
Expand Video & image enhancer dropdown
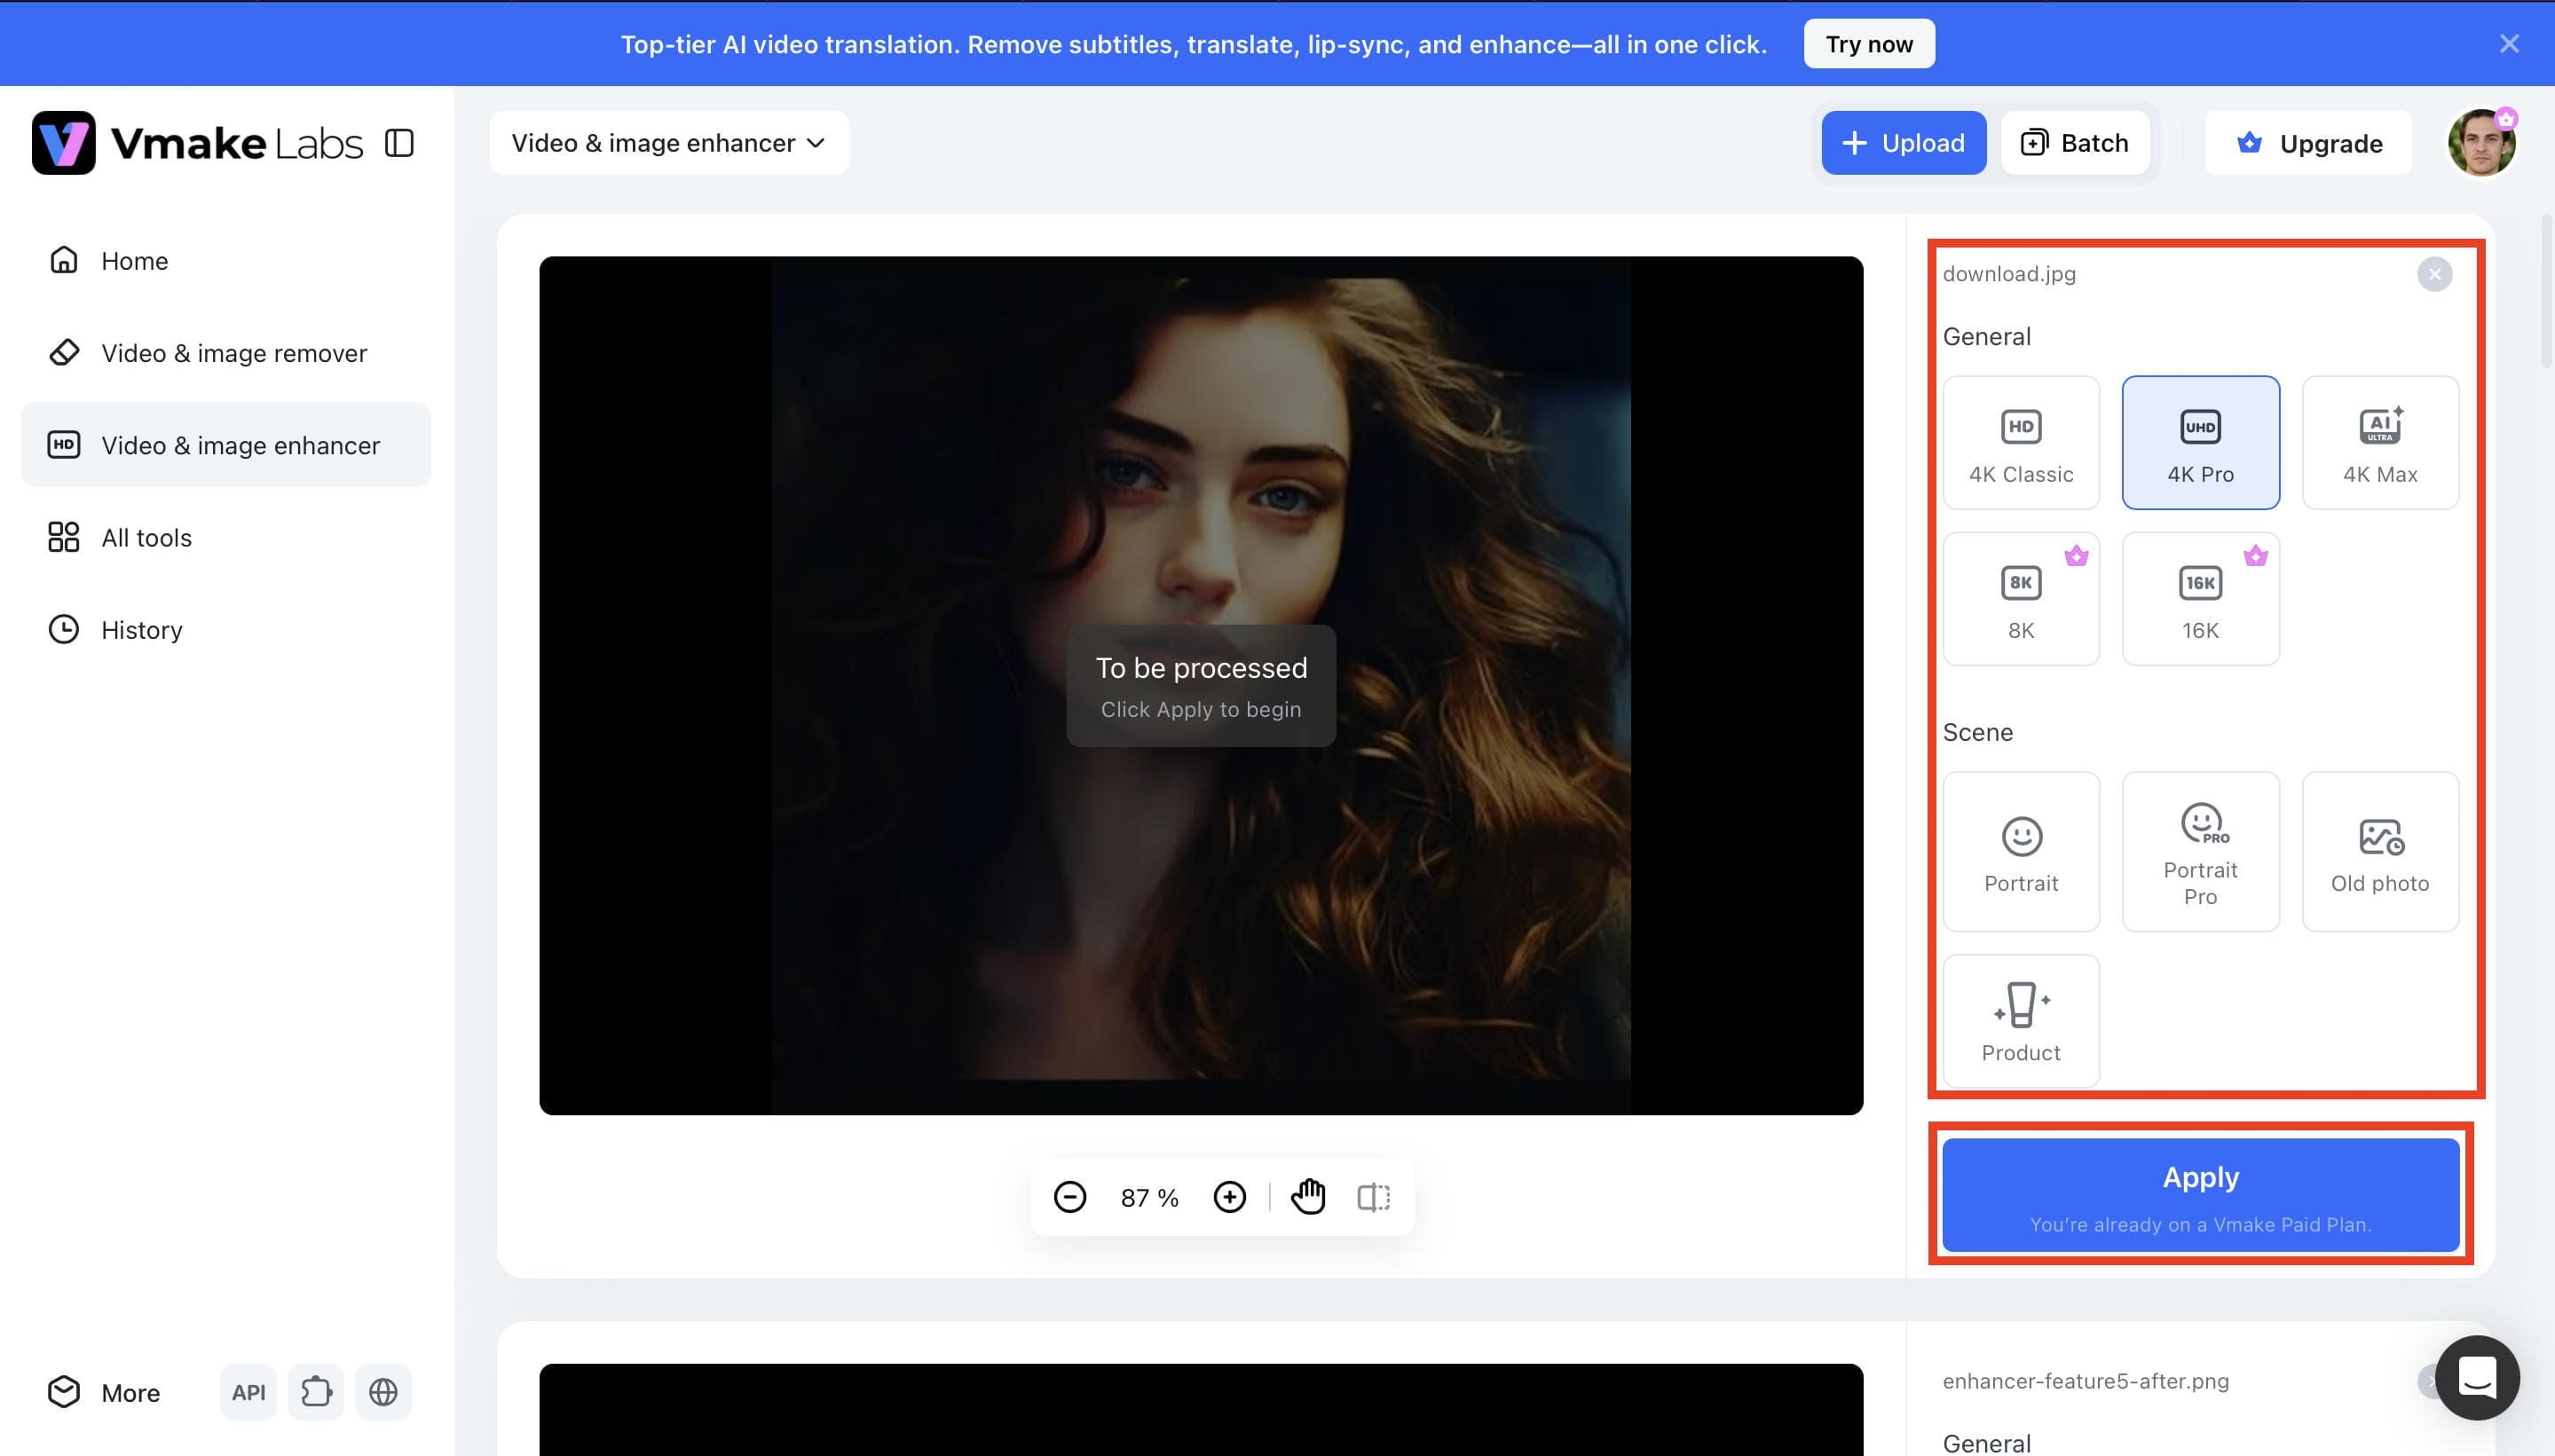click(669, 143)
